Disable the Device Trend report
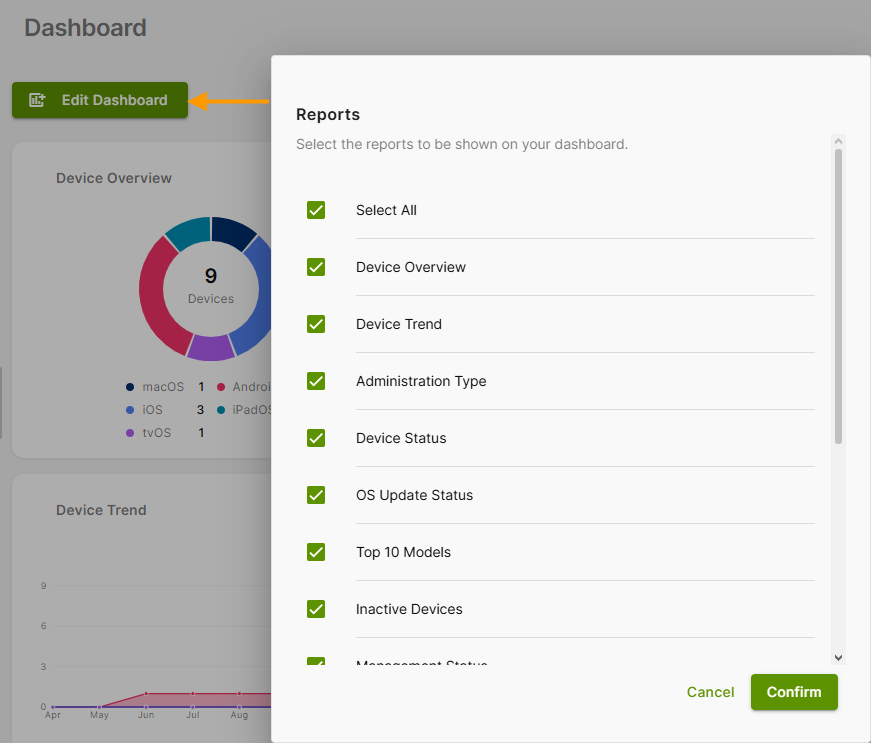Screen dimensions: 871x743 (x=316, y=324)
